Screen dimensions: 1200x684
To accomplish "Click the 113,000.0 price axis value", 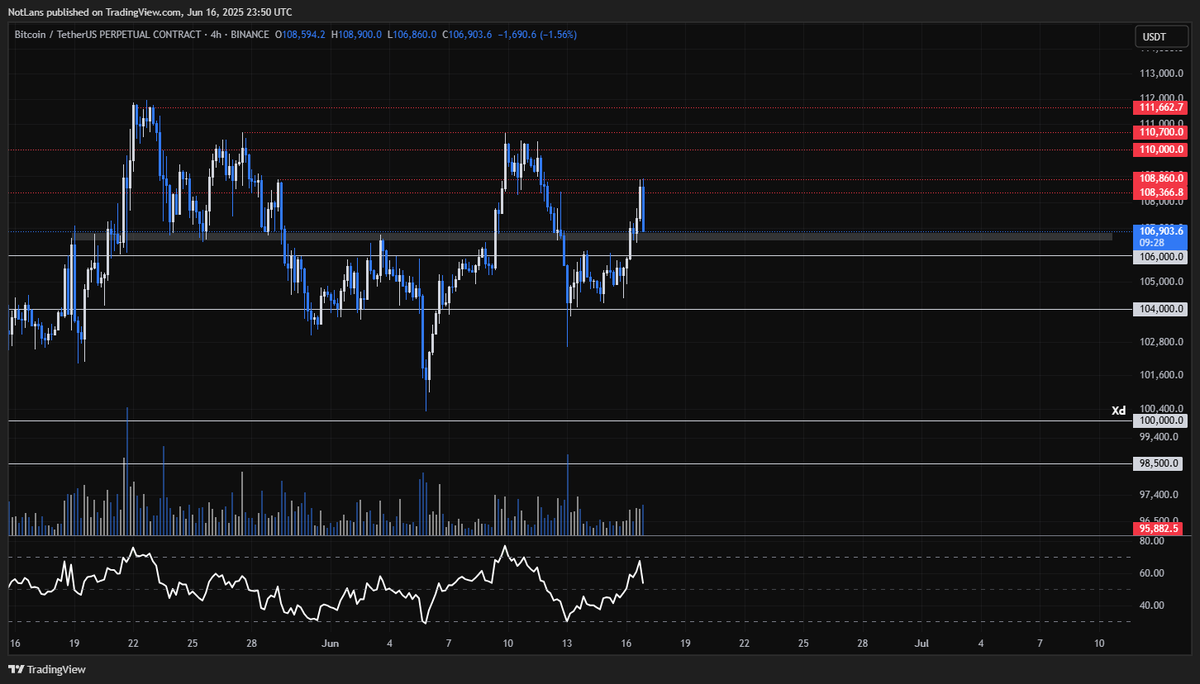I will pos(1161,75).
